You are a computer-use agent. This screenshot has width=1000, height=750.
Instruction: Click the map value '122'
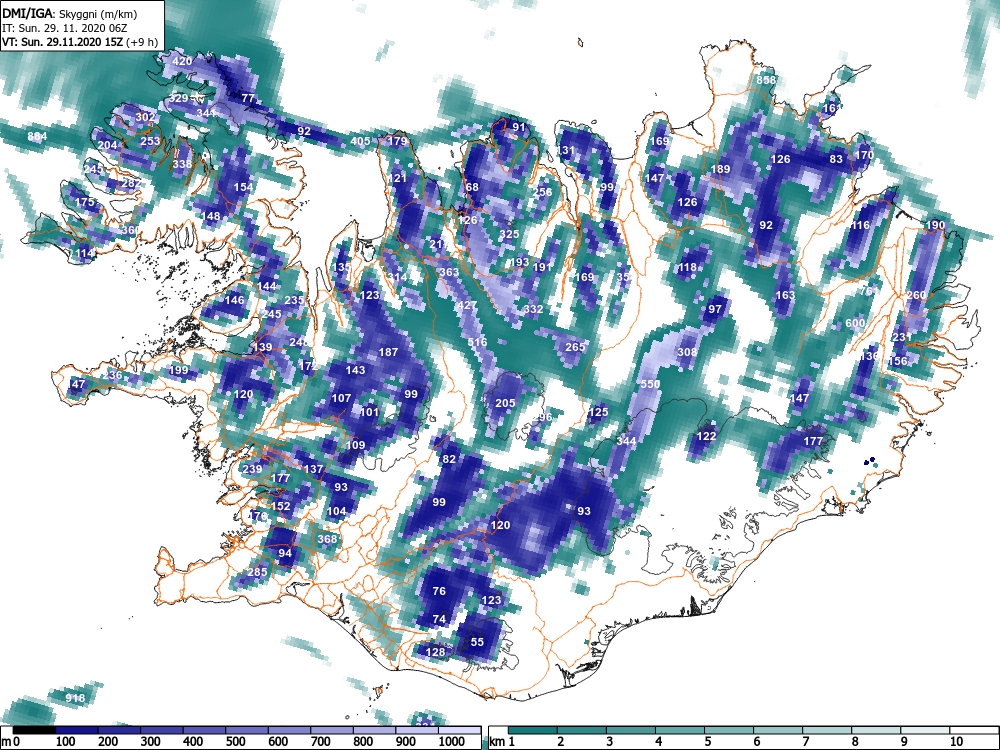(x=706, y=436)
